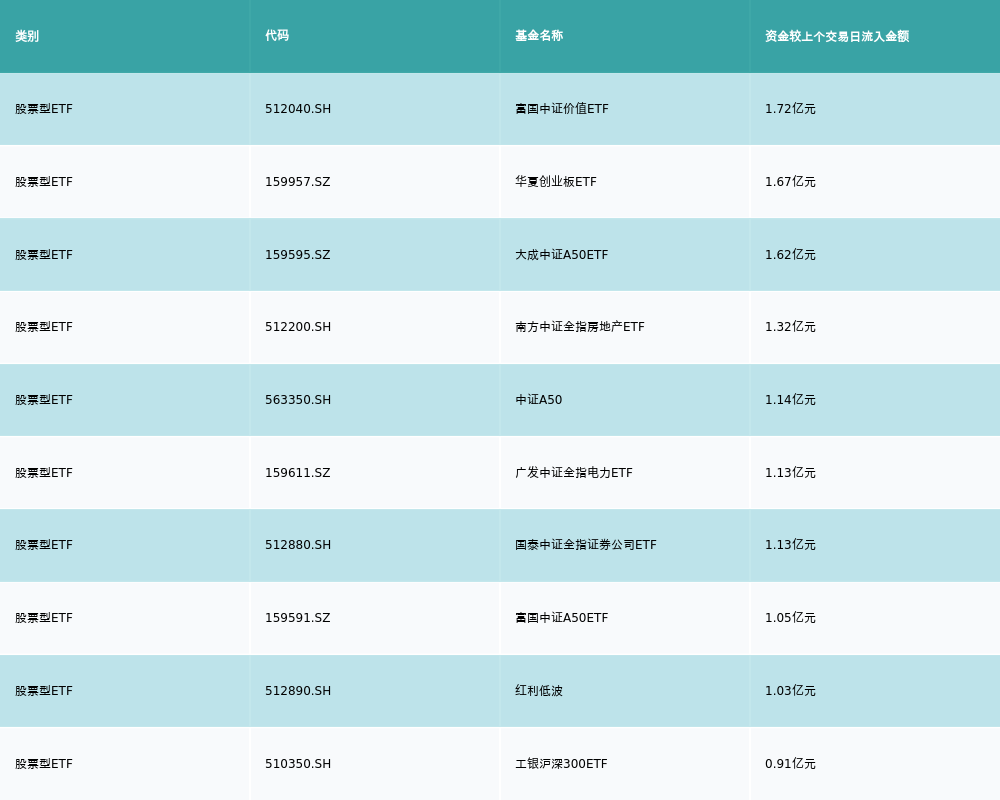1000x800 pixels.
Task: Select fund name 中证A50
Action: pos(539,400)
